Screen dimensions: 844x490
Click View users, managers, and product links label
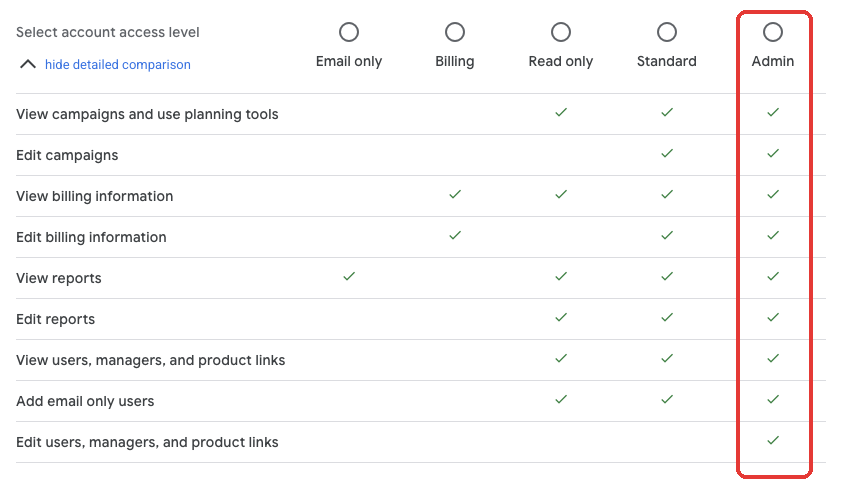click(151, 360)
